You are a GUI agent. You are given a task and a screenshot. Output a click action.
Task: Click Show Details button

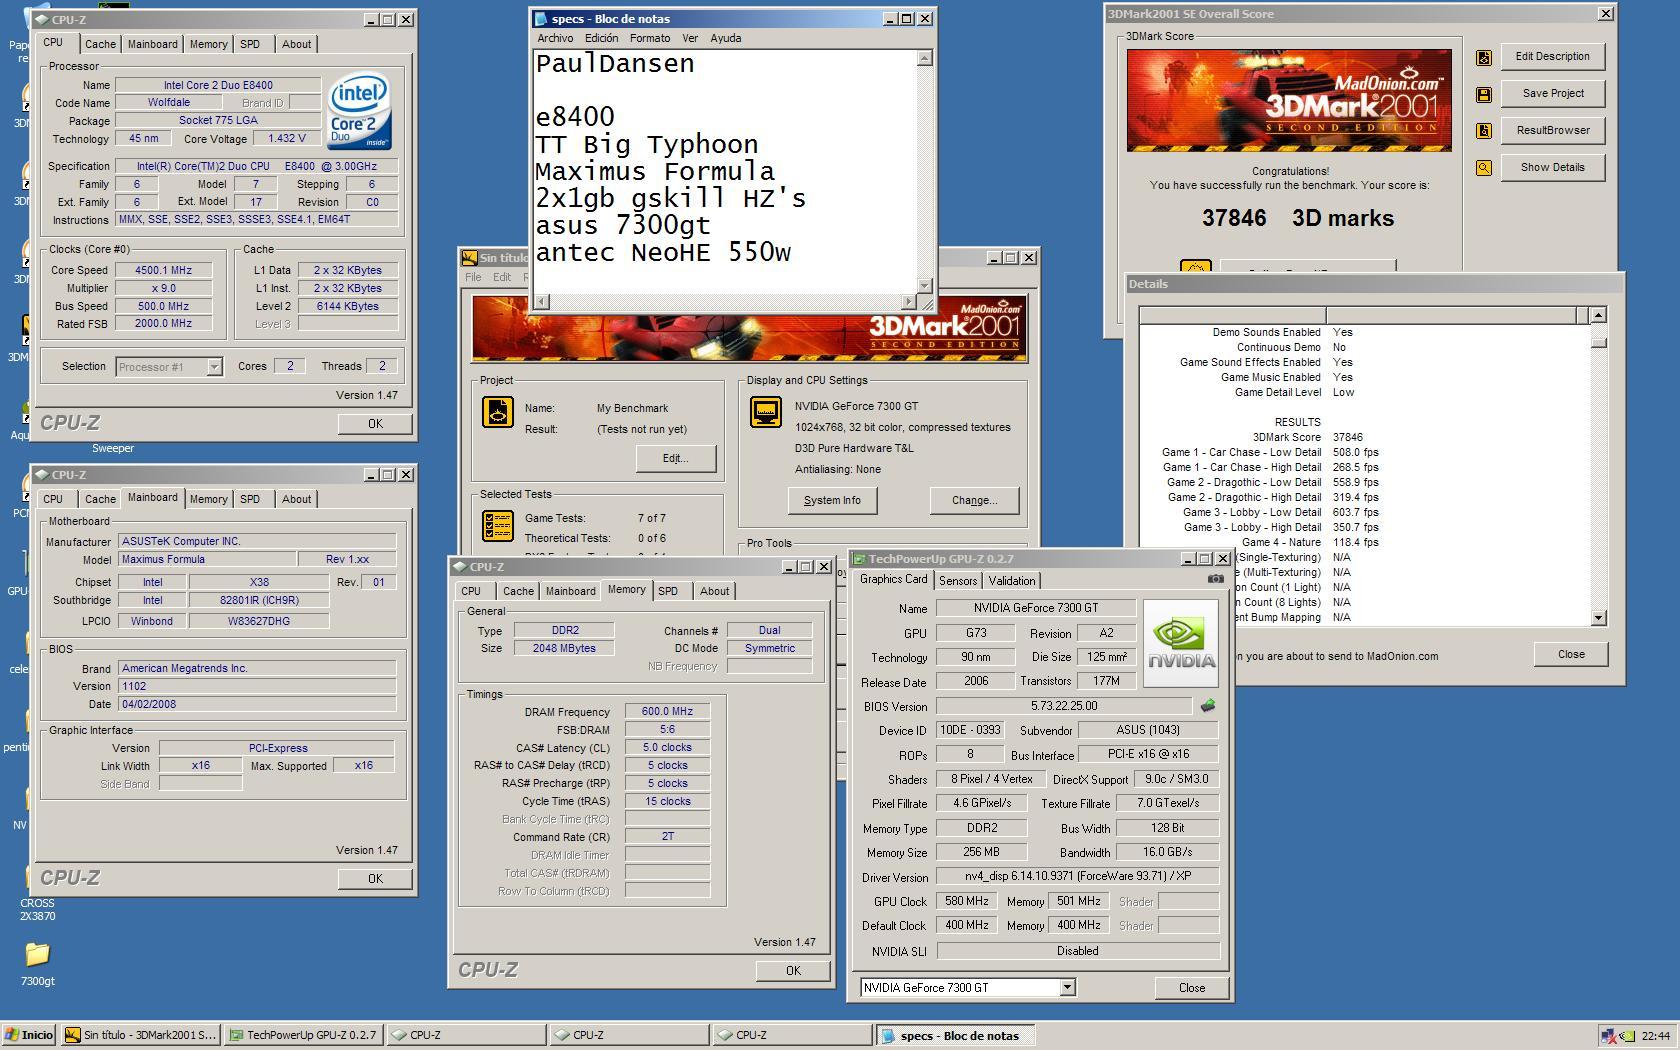tap(1552, 167)
